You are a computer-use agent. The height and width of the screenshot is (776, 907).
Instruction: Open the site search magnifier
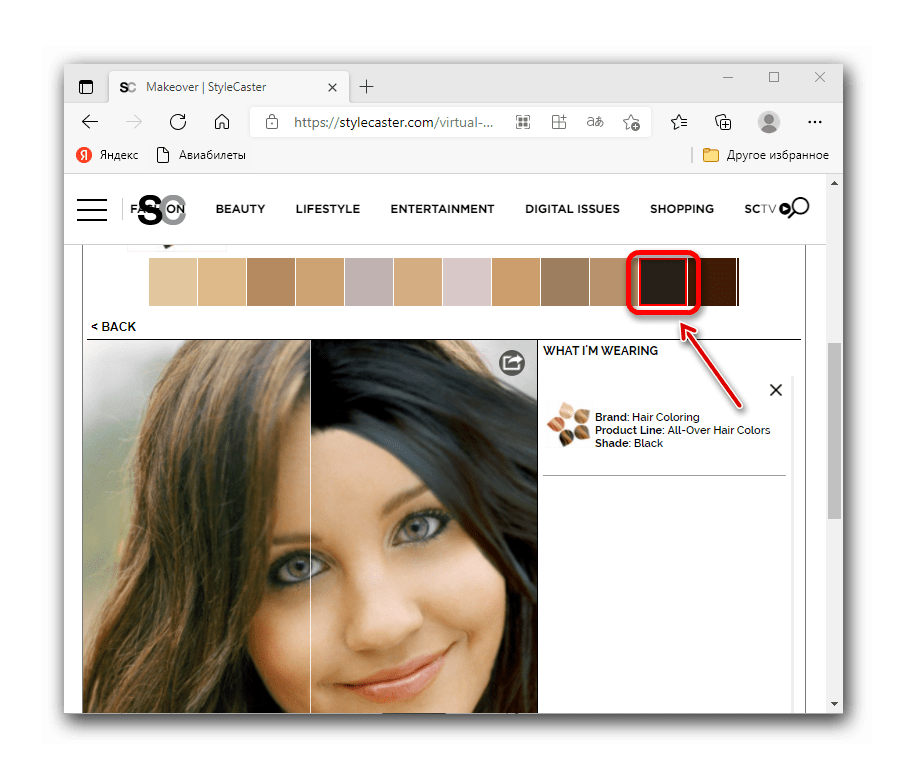[x=799, y=208]
